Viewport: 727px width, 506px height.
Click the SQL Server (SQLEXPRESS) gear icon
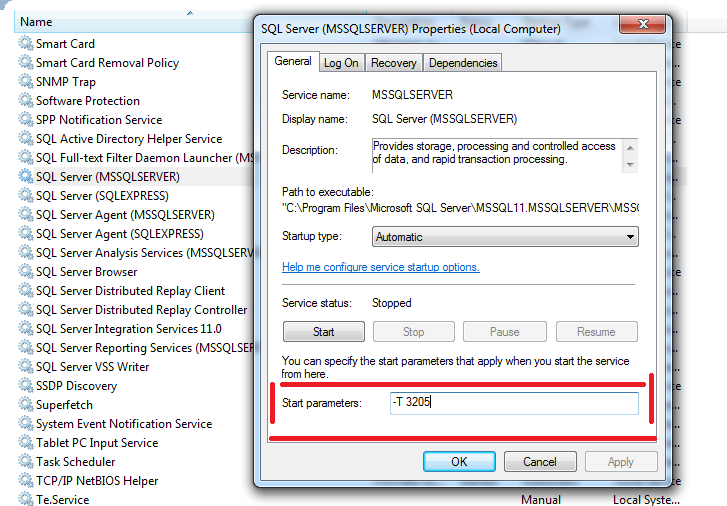[x=26, y=195]
